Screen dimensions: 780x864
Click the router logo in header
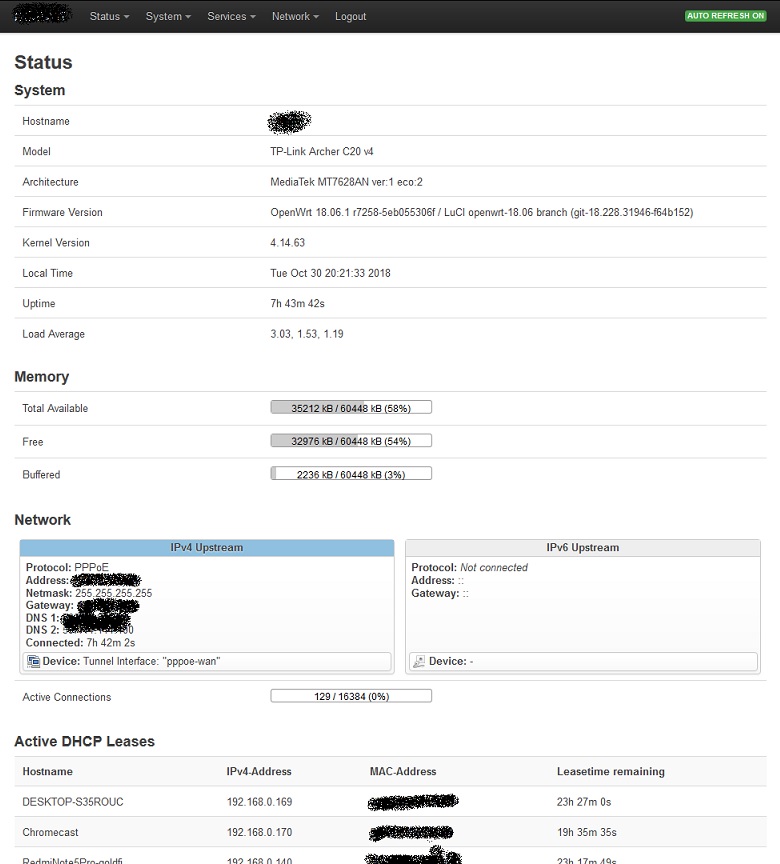tap(42, 14)
